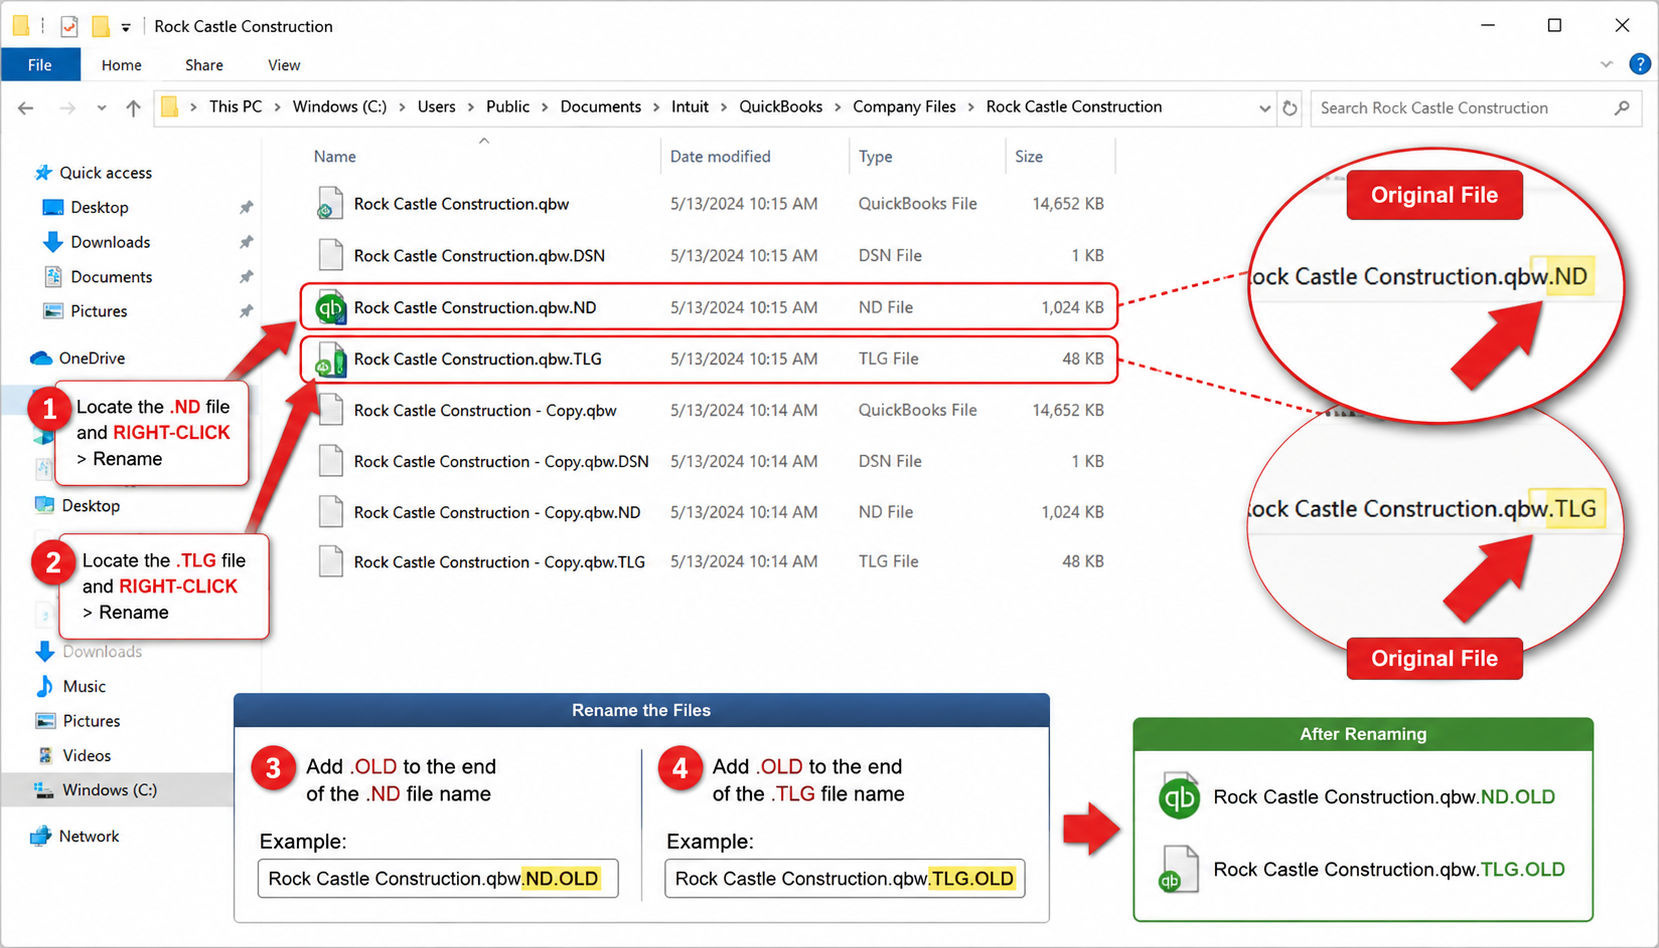1659x948 pixels.
Task: Go up one folder level
Action: pos(133,108)
